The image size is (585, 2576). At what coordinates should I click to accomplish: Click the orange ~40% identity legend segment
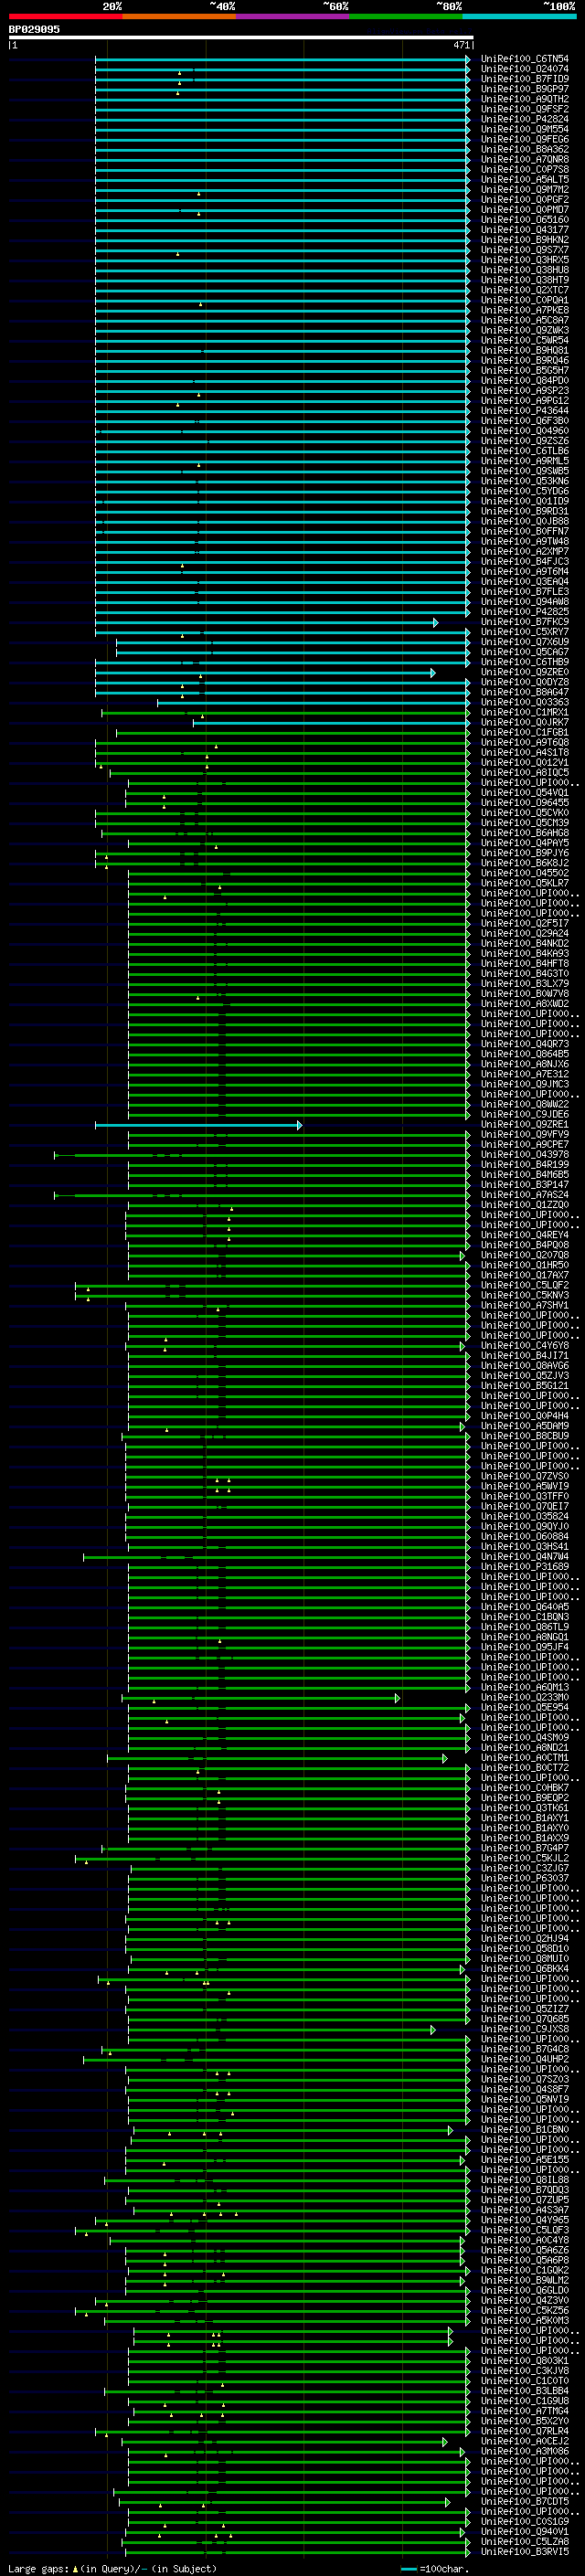[179, 16]
